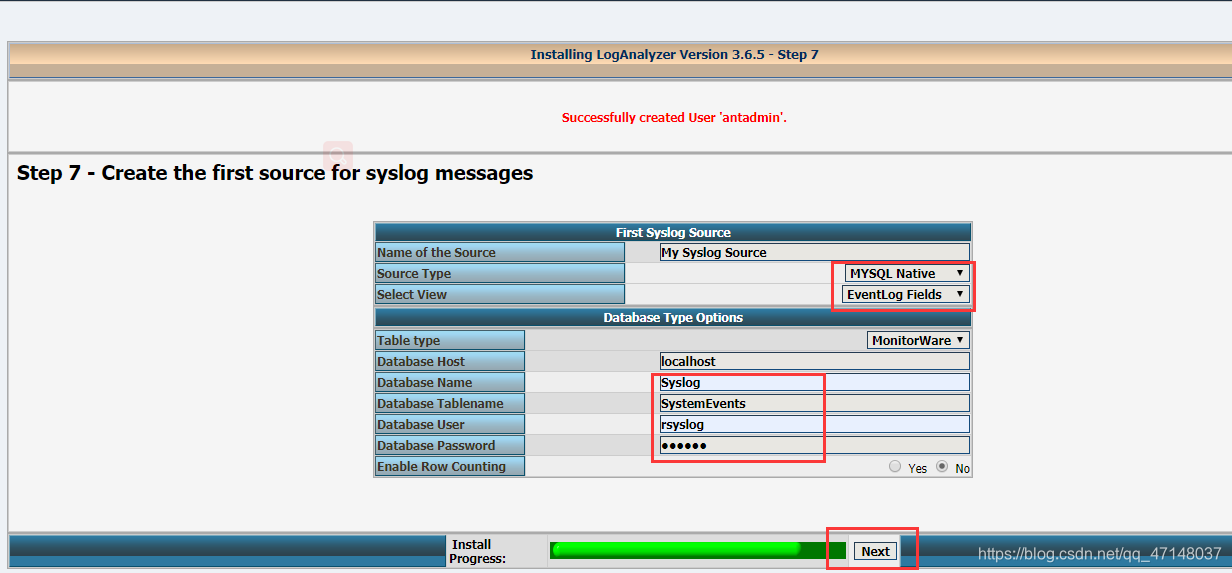
Task: Click the 'Database Type Options' section header
Action: click(673, 317)
